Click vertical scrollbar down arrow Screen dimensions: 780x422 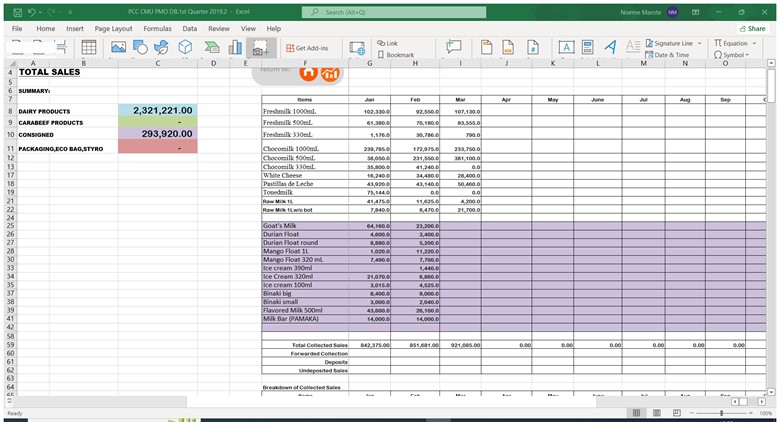click(771, 392)
